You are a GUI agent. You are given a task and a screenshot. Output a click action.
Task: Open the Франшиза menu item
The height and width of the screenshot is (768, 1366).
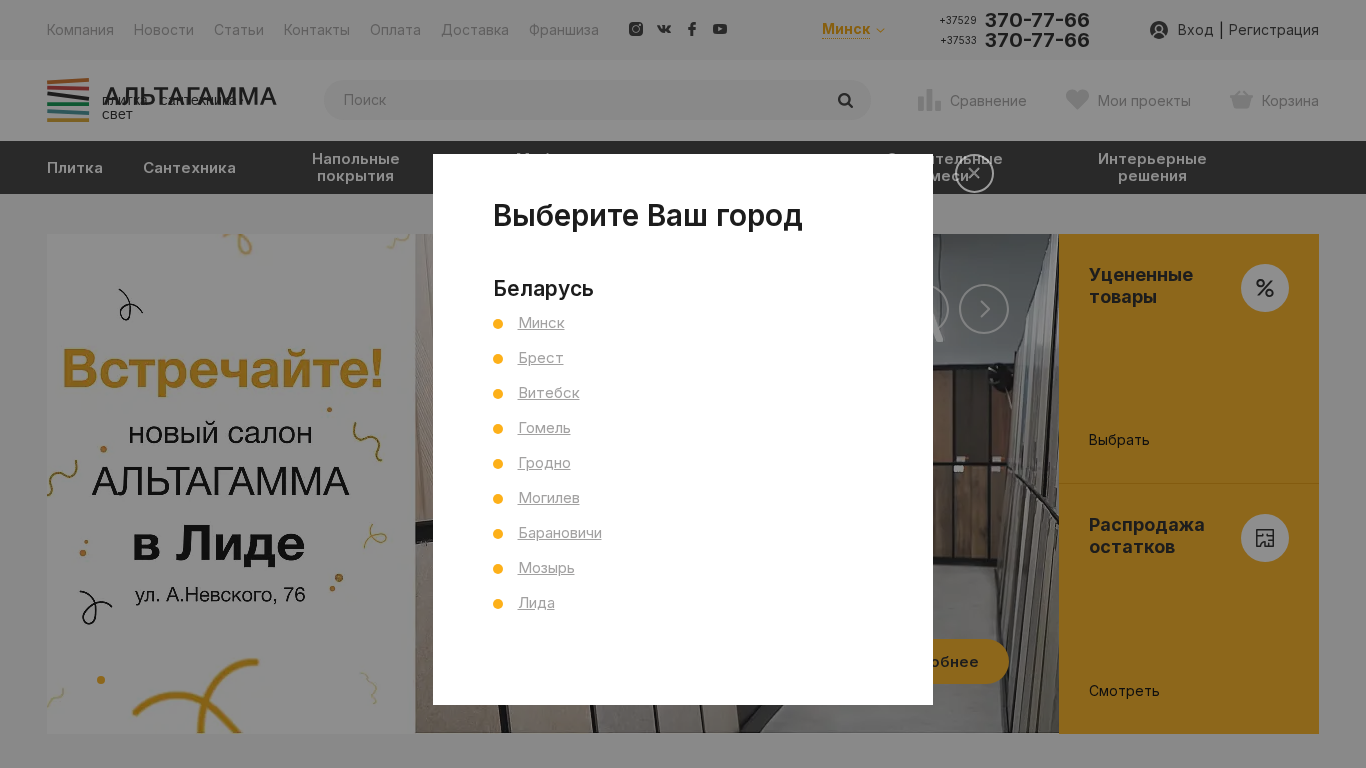[564, 30]
